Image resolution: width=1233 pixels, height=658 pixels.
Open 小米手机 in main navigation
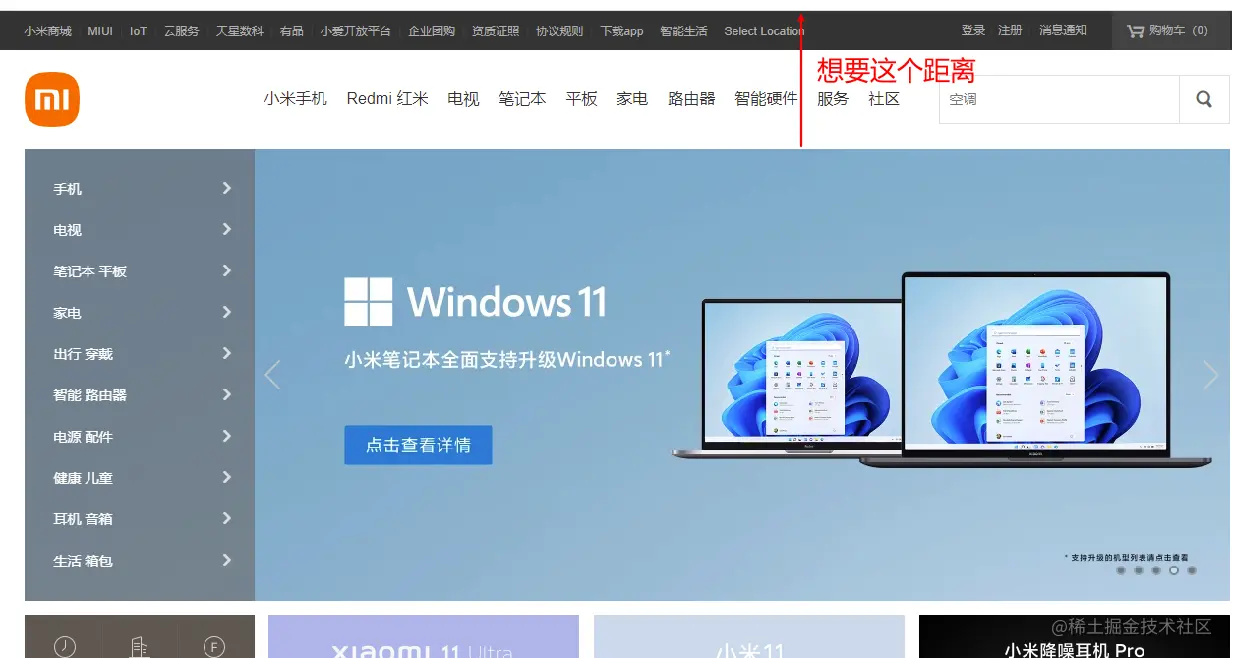pos(295,99)
